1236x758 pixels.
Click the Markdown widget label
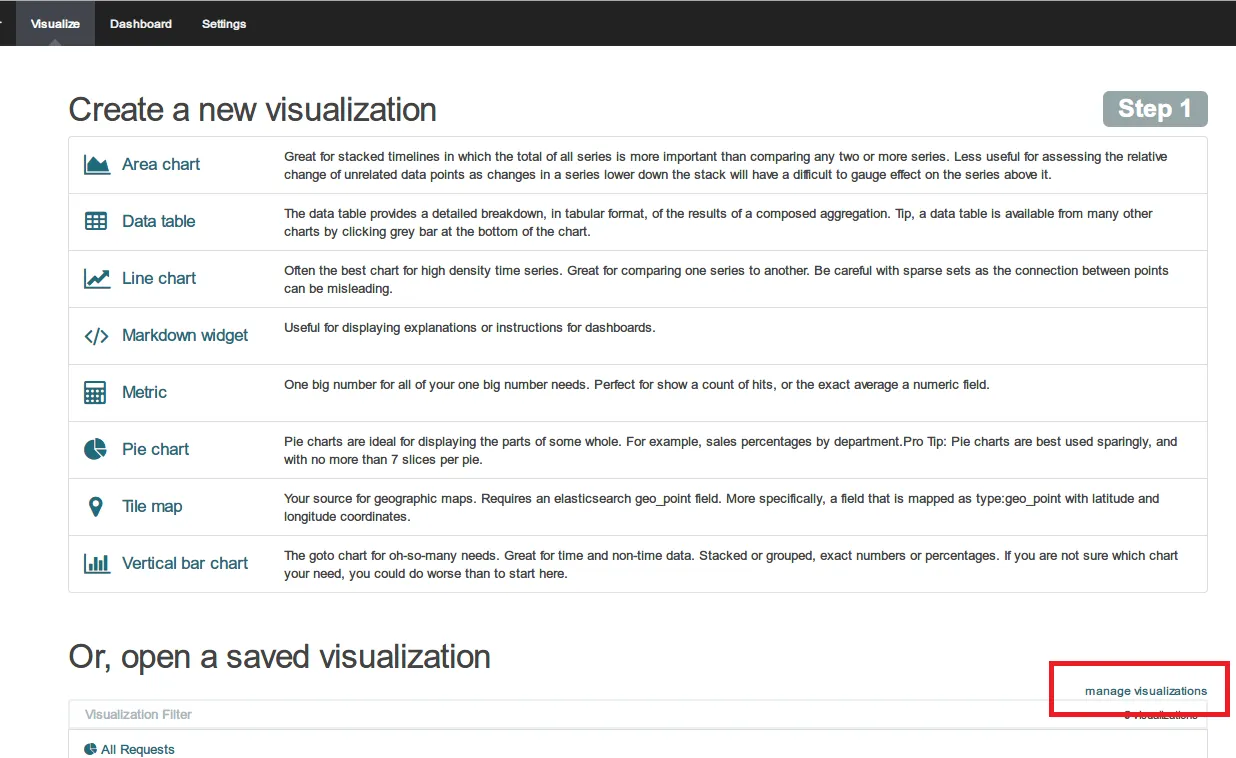(184, 334)
